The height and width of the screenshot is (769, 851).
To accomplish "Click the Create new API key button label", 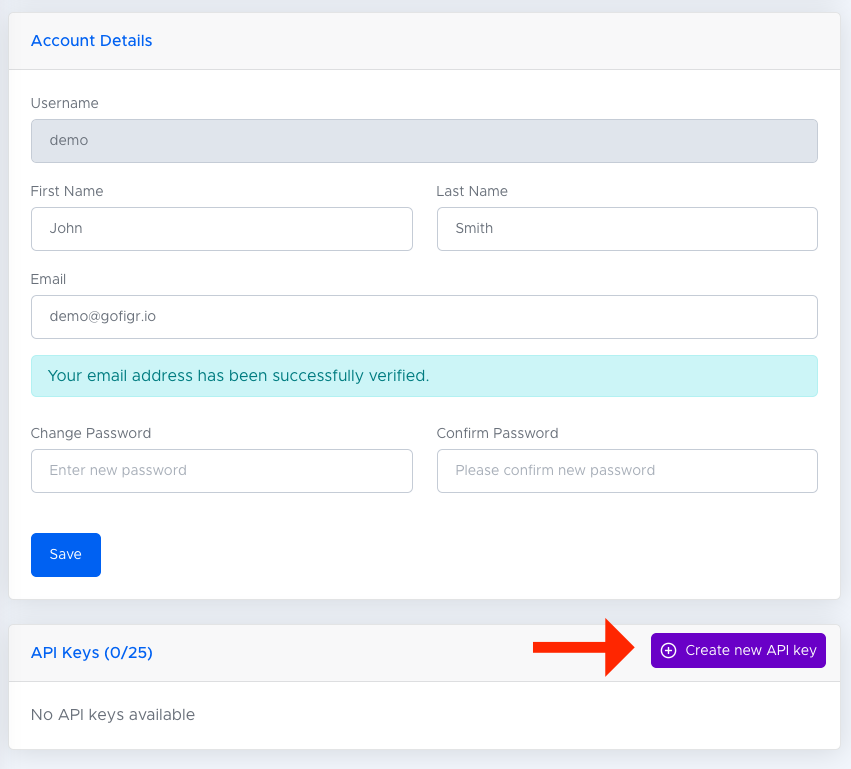I will 751,650.
